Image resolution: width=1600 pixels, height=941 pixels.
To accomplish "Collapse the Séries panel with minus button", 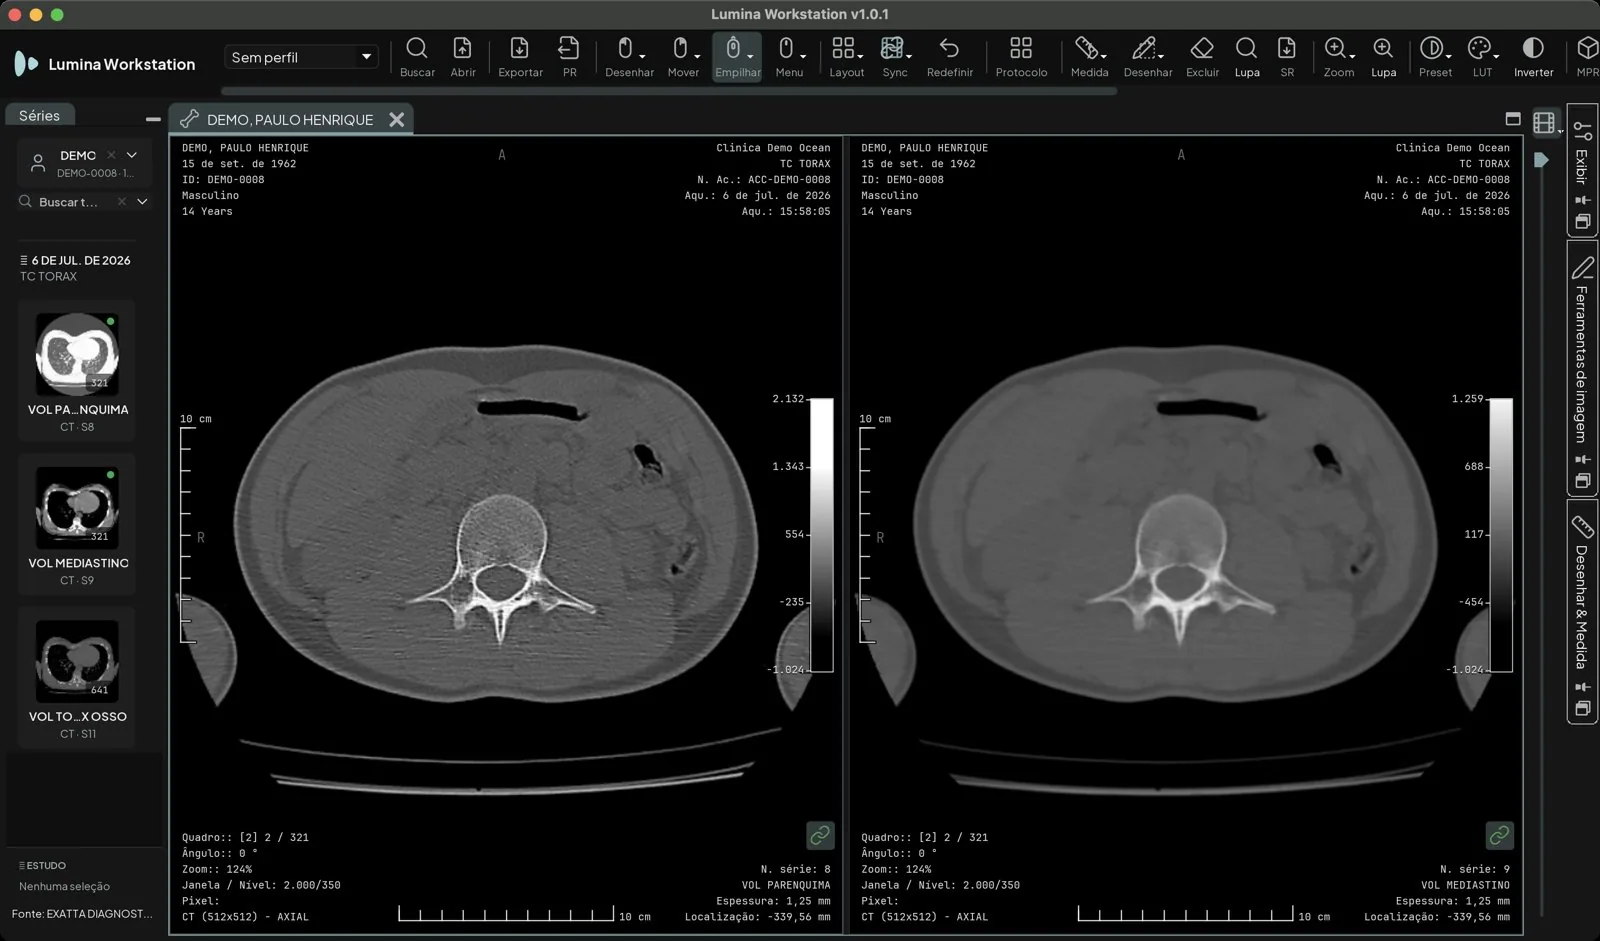I will (x=153, y=118).
